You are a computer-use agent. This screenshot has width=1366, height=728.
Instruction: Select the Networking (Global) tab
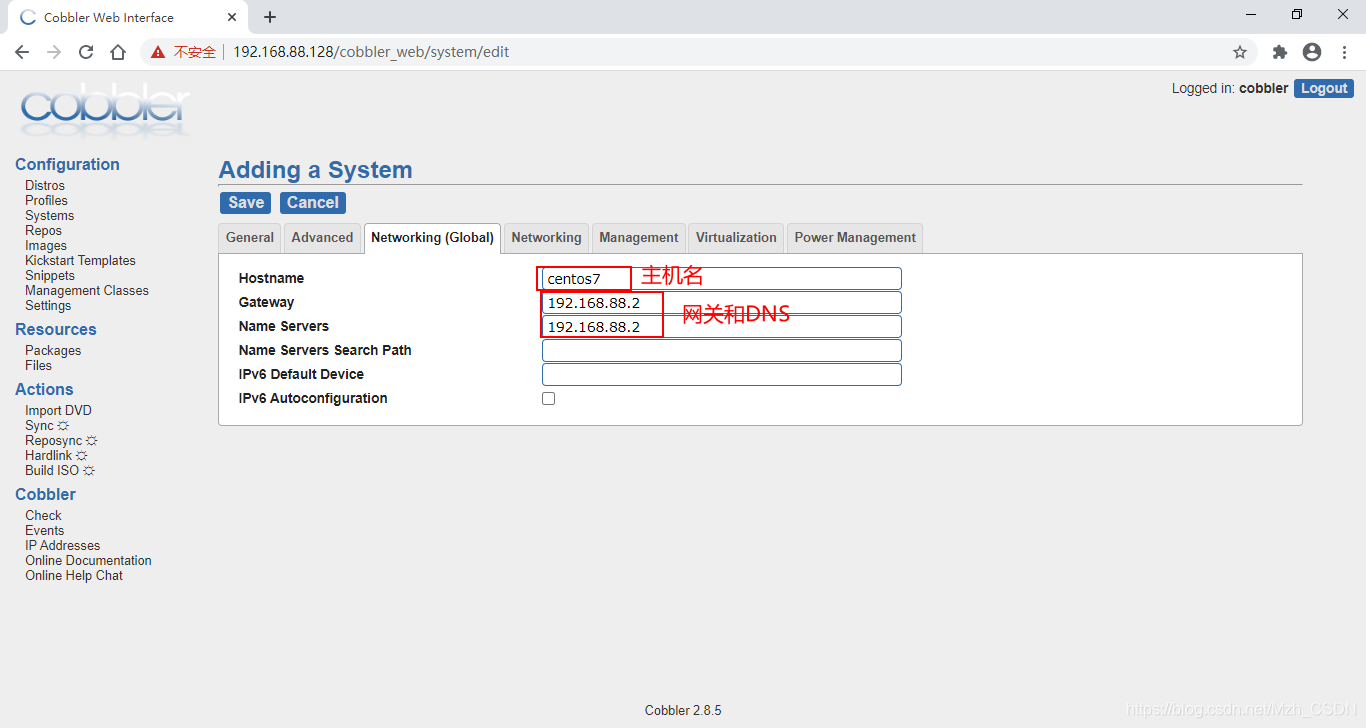click(432, 237)
